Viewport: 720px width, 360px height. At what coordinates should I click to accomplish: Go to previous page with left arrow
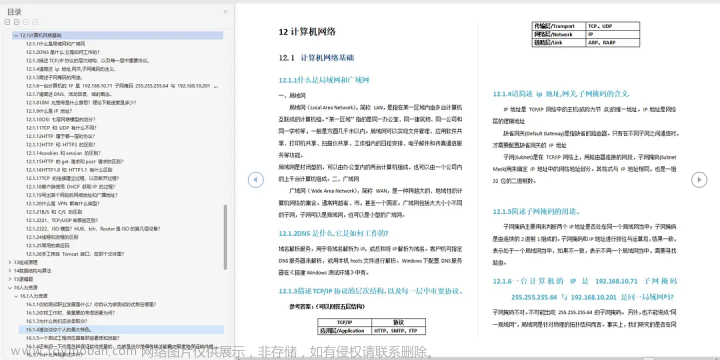[256, 180]
